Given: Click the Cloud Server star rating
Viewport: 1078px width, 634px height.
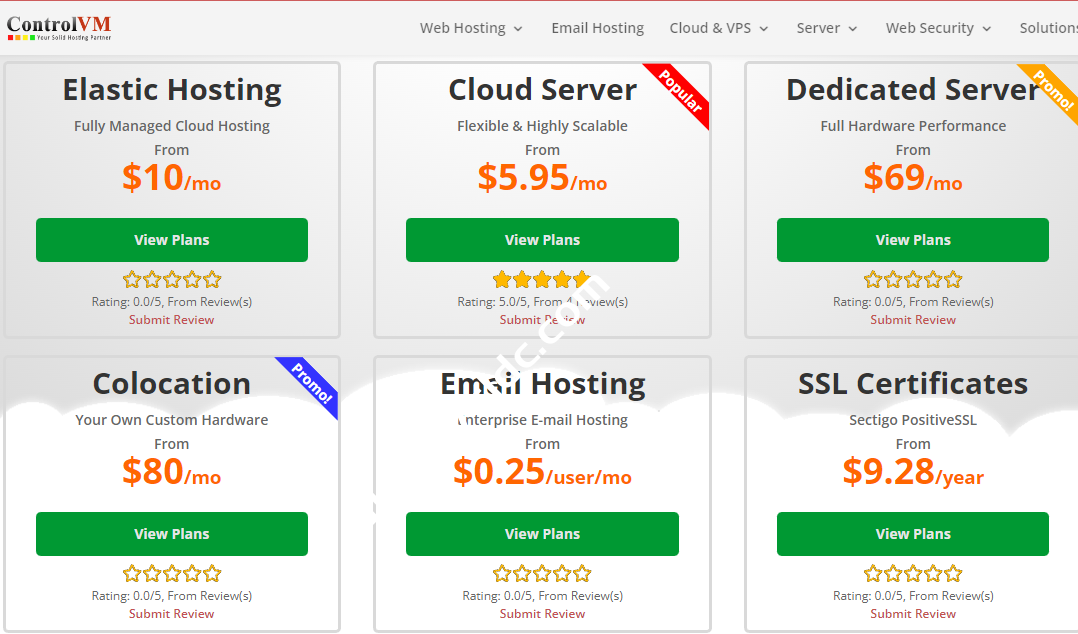Looking at the screenshot, I should [541, 280].
